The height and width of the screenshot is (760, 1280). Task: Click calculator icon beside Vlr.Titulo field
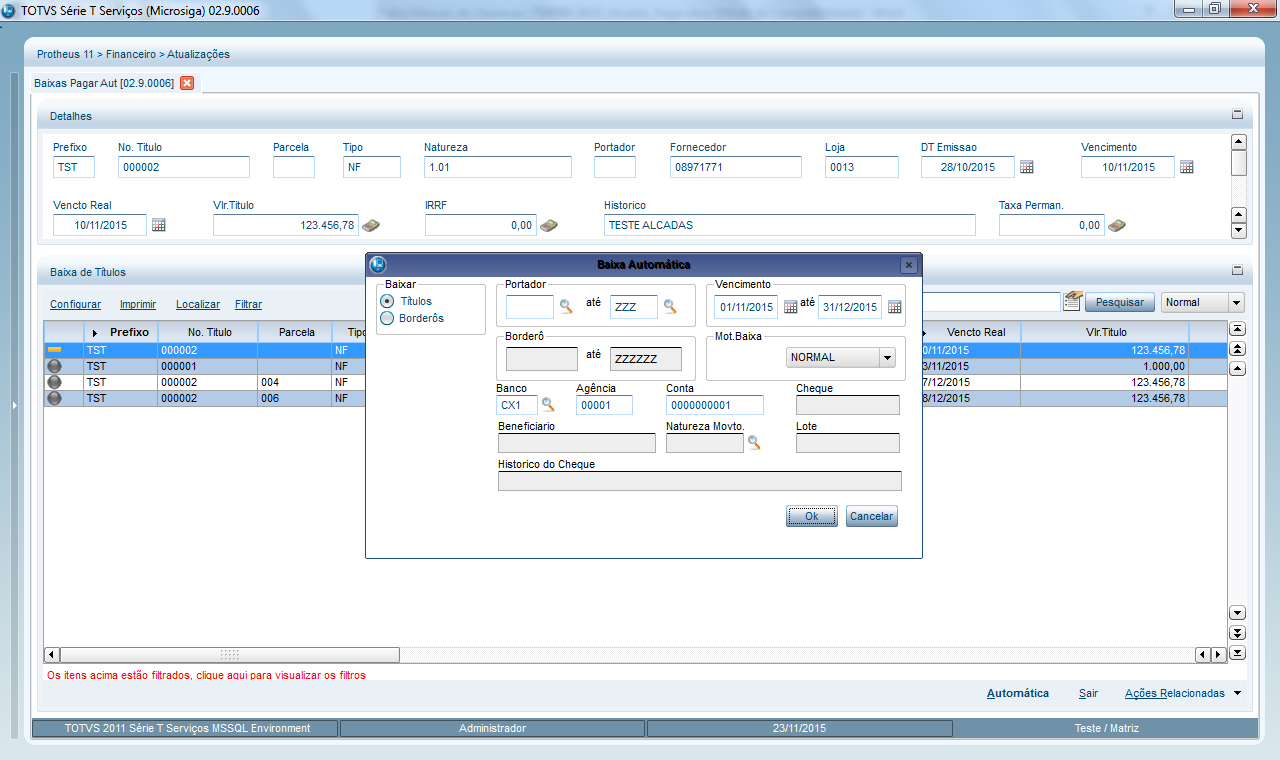[371, 226]
